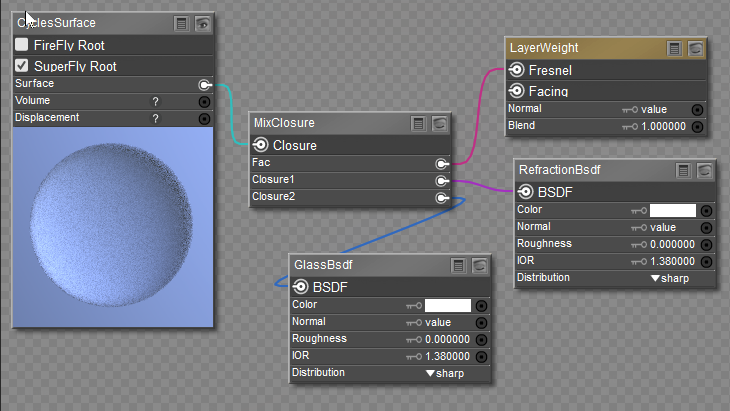Click the RefractionBsdf Normal input socket
The height and width of the screenshot is (411, 730).
[x=706, y=228]
